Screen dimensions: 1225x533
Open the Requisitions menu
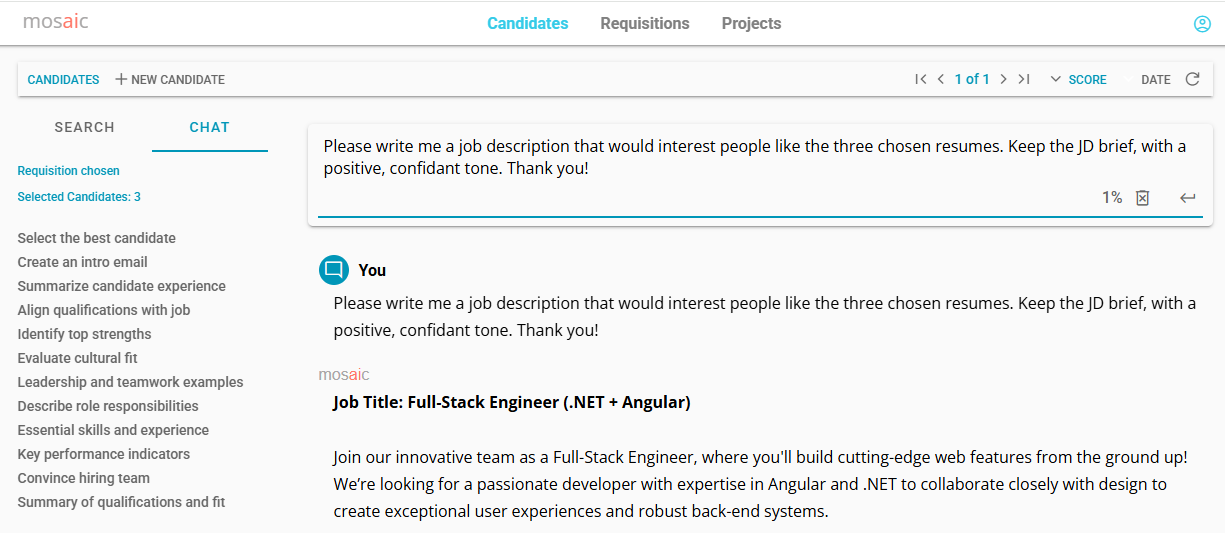(645, 23)
